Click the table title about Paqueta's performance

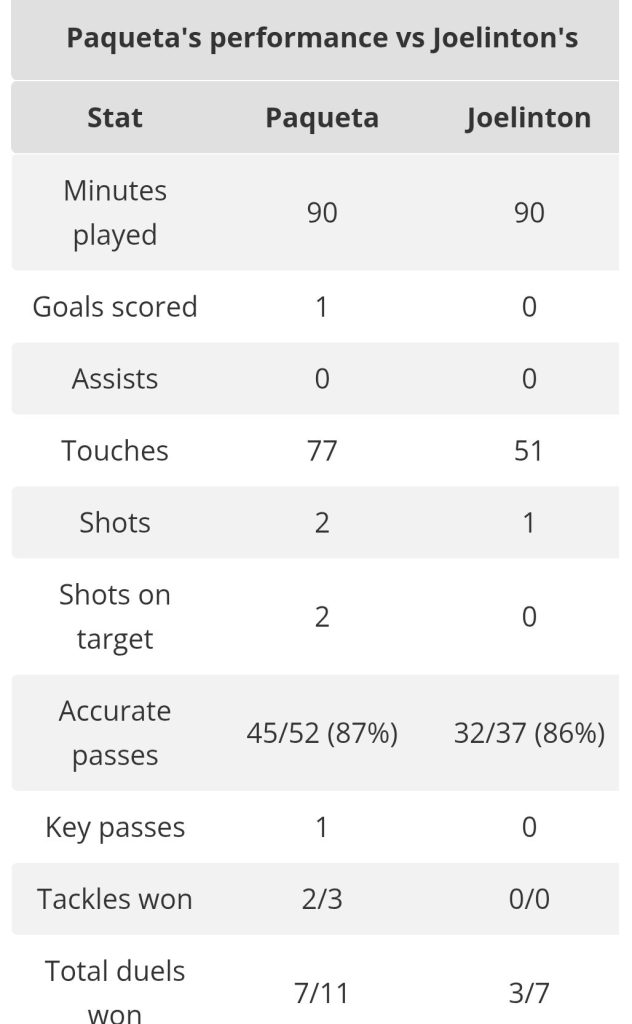321,39
